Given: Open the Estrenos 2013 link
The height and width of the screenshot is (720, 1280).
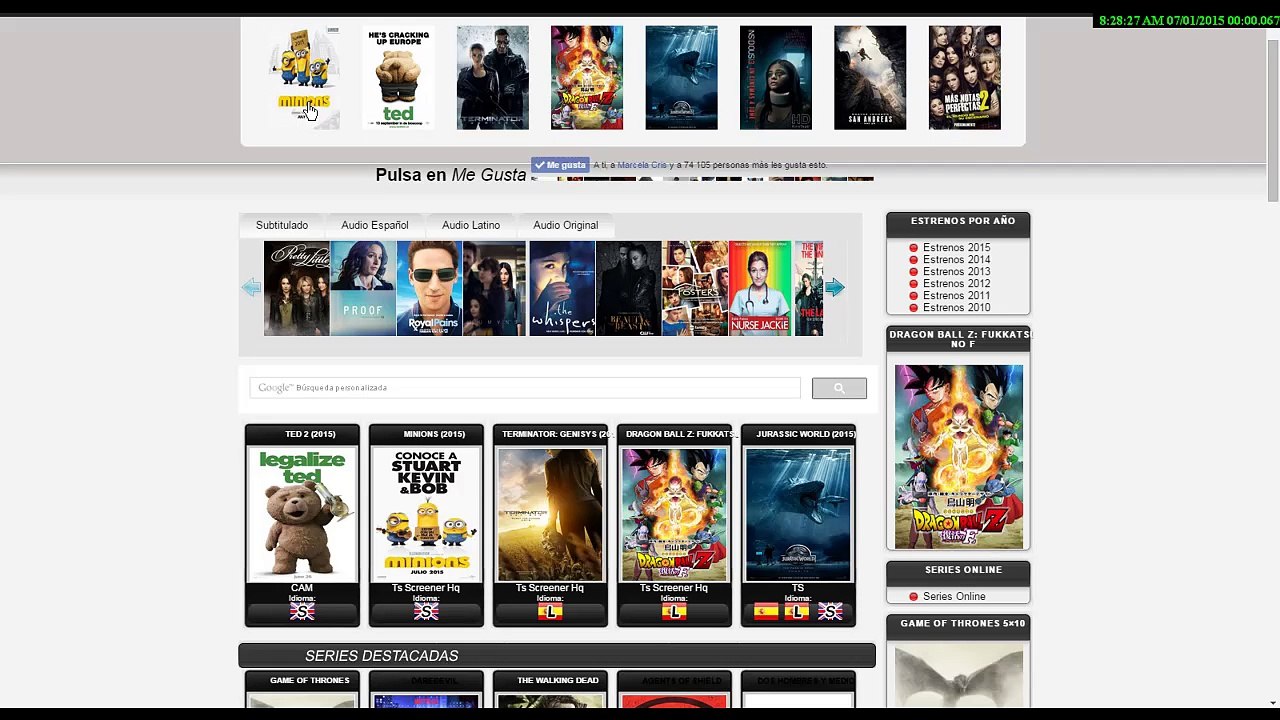Looking at the screenshot, I should coord(956,272).
